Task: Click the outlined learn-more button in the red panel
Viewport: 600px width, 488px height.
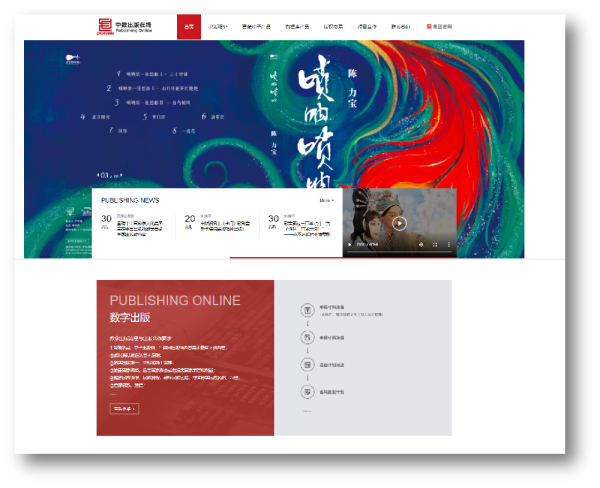Action: [x=124, y=409]
